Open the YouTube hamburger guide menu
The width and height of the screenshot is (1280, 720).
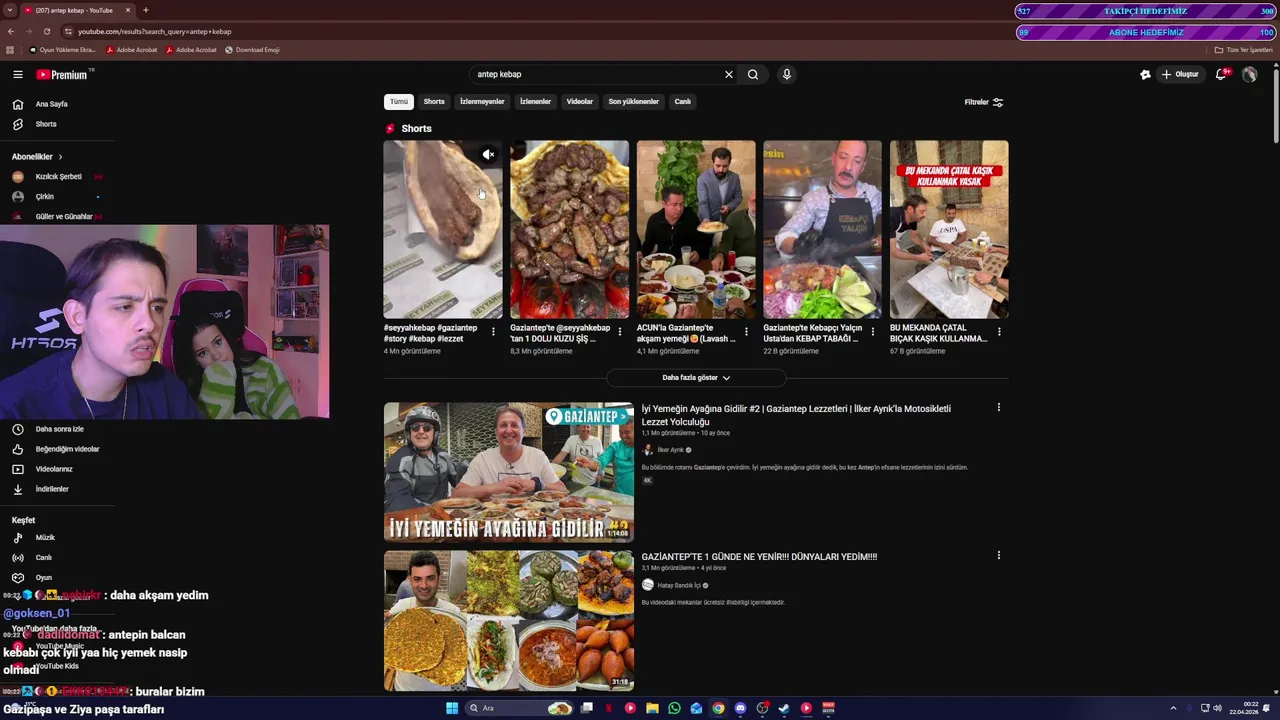click(17, 74)
